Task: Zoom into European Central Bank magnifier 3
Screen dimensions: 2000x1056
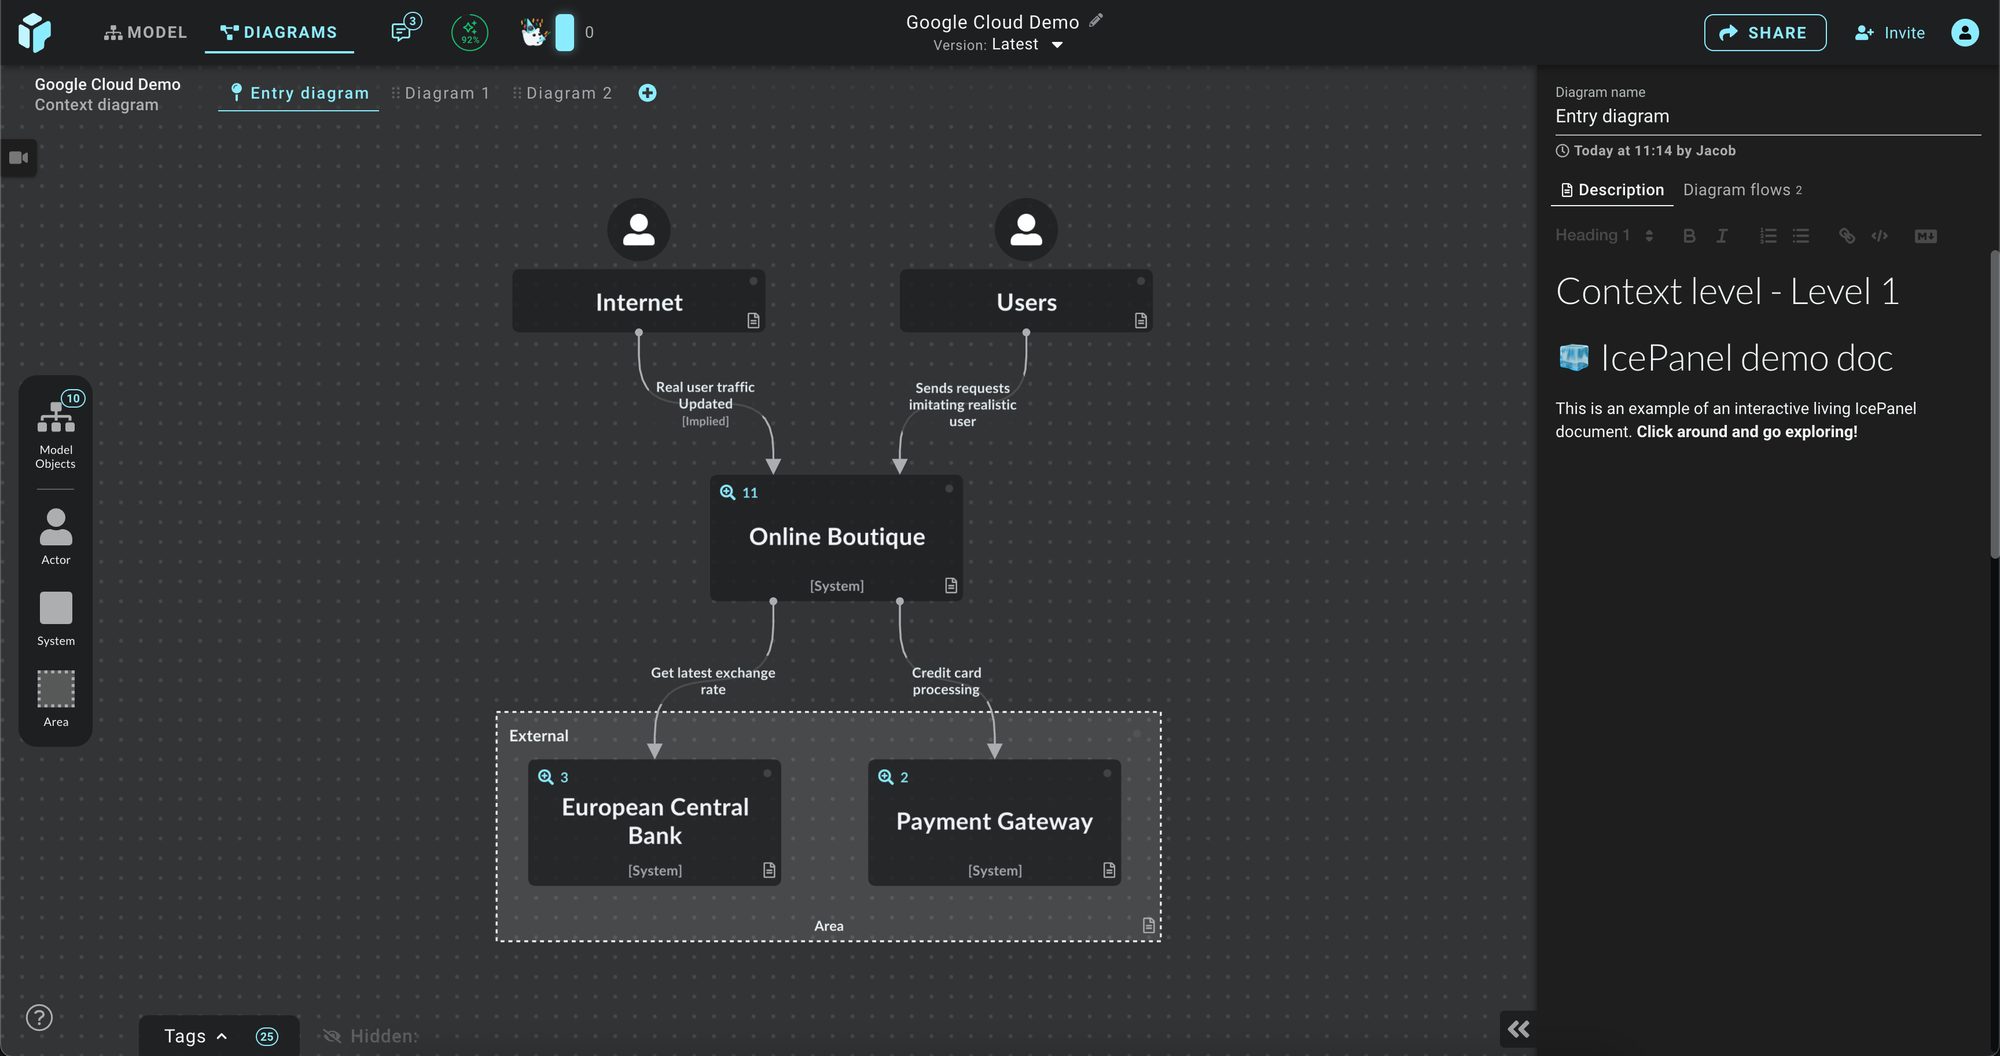Action: (554, 777)
